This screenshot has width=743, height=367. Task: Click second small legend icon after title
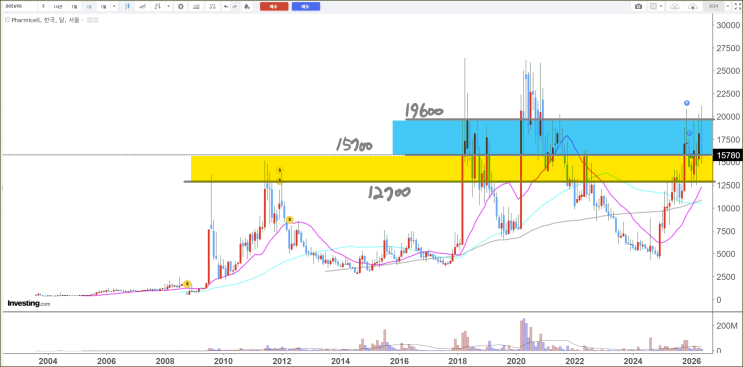pos(95,20)
